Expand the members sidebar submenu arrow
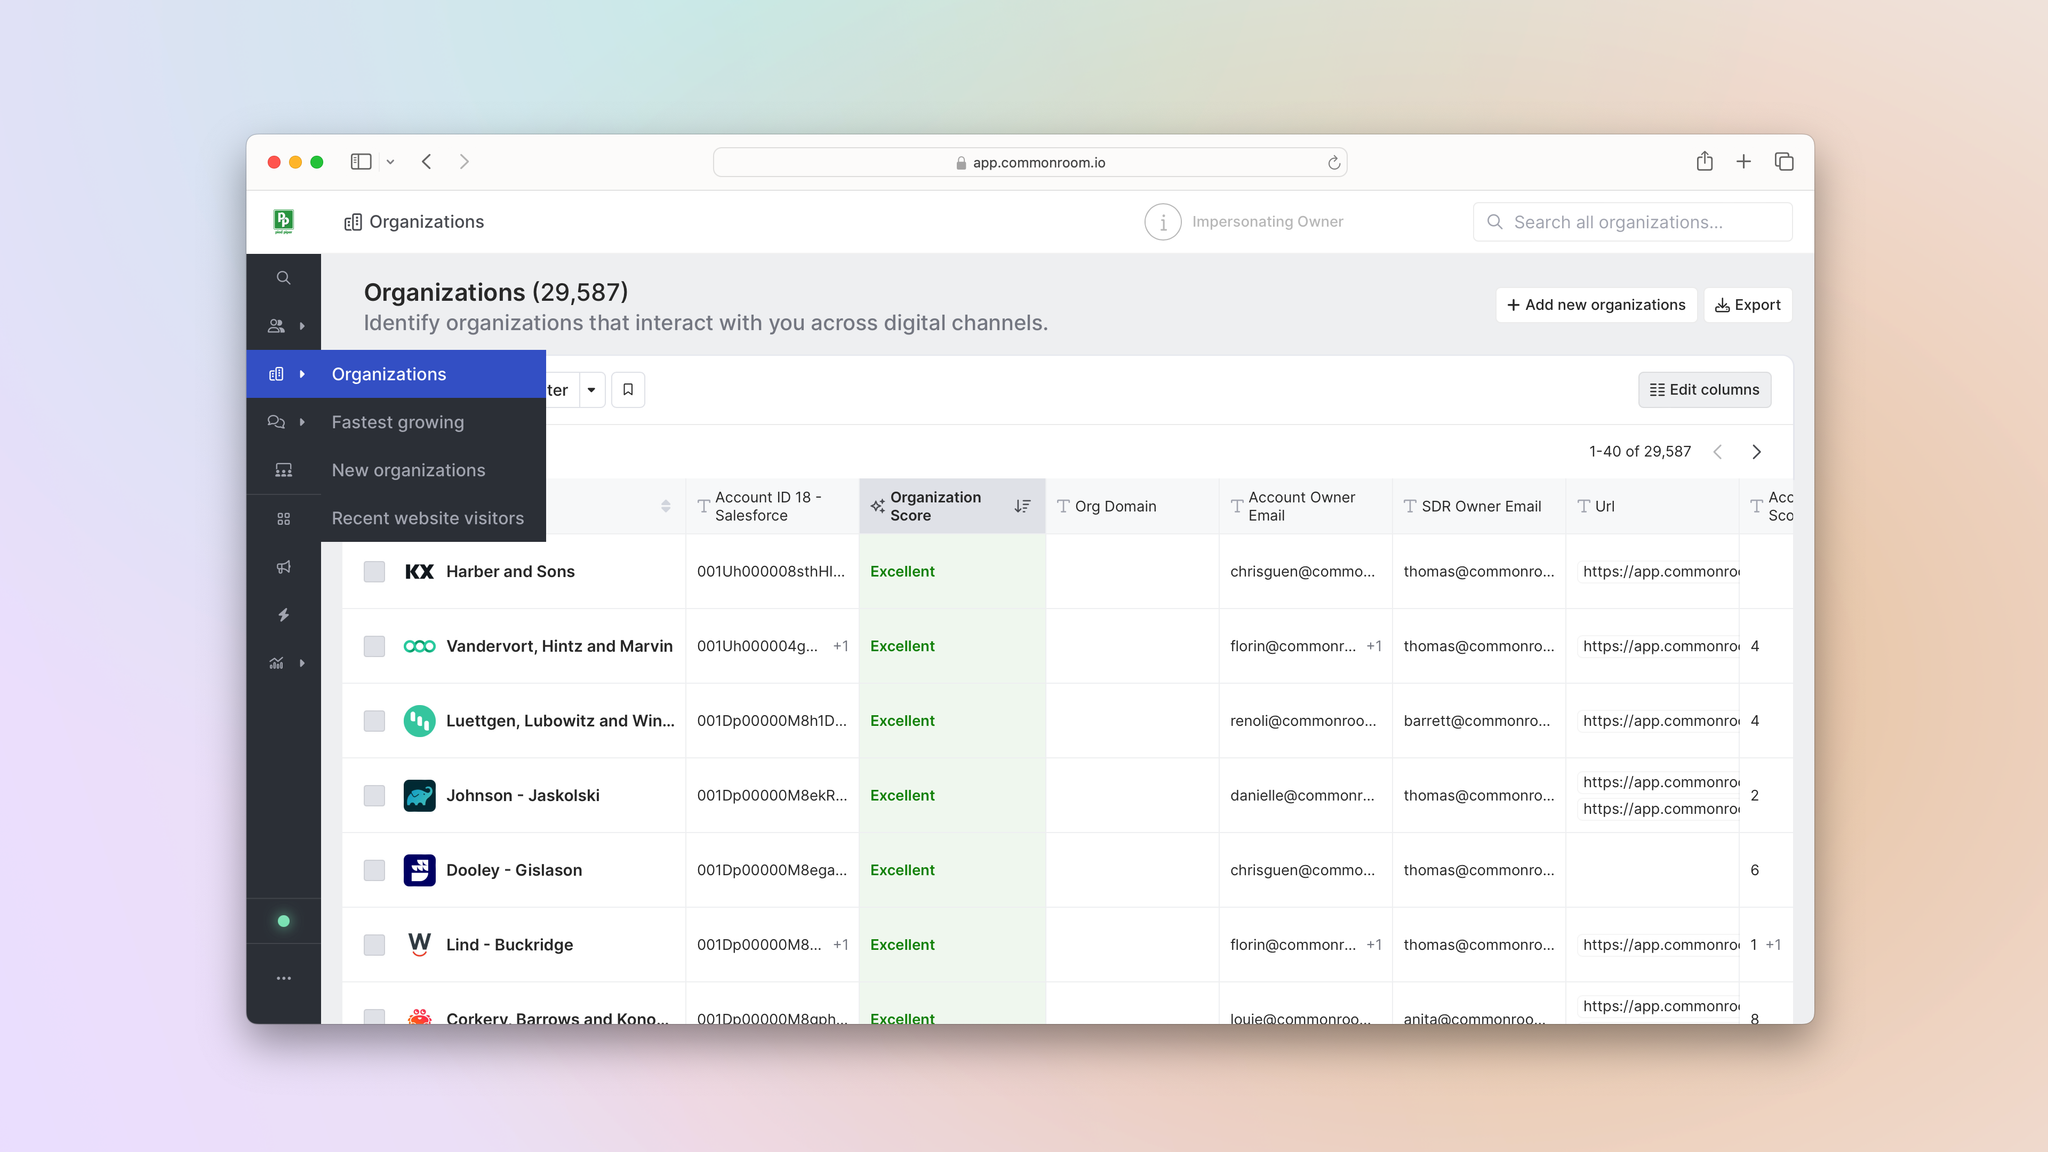The width and height of the screenshot is (2048, 1152). coord(302,326)
